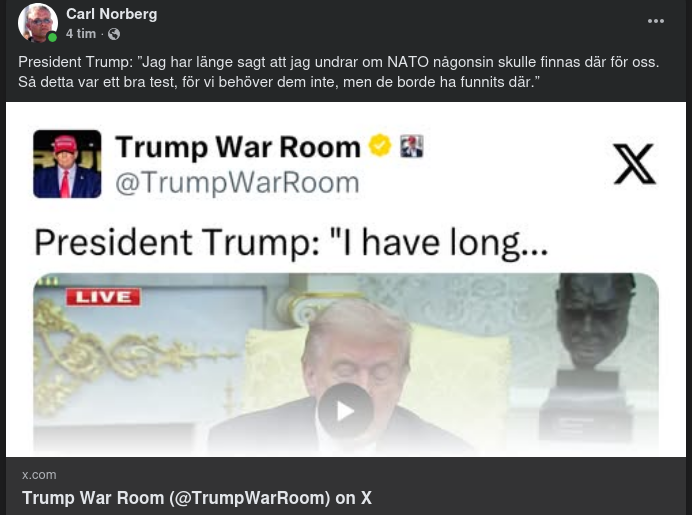The height and width of the screenshot is (515, 692).
Task: Click the Swedish post text about NATO
Action: click(x=338, y=72)
